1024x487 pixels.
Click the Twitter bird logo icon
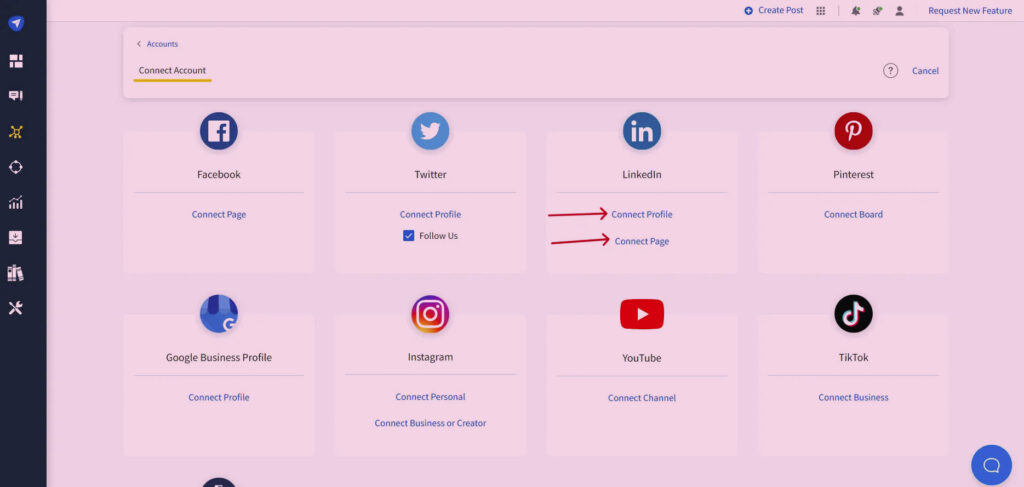click(430, 131)
